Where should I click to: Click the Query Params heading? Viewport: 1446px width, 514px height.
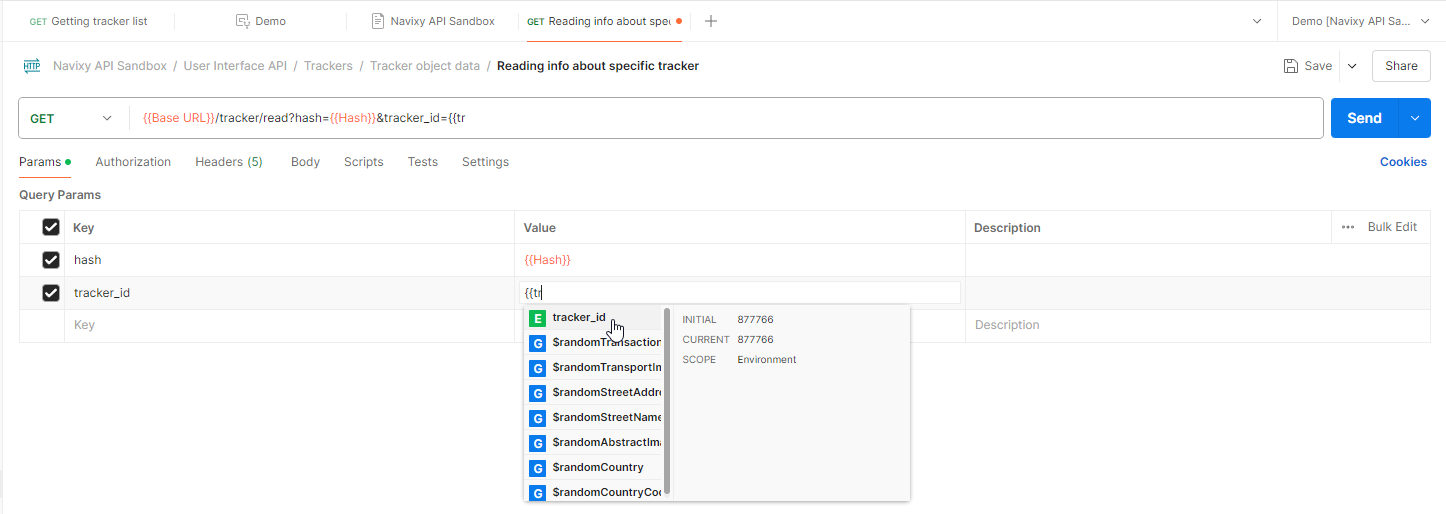(x=60, y=195)
